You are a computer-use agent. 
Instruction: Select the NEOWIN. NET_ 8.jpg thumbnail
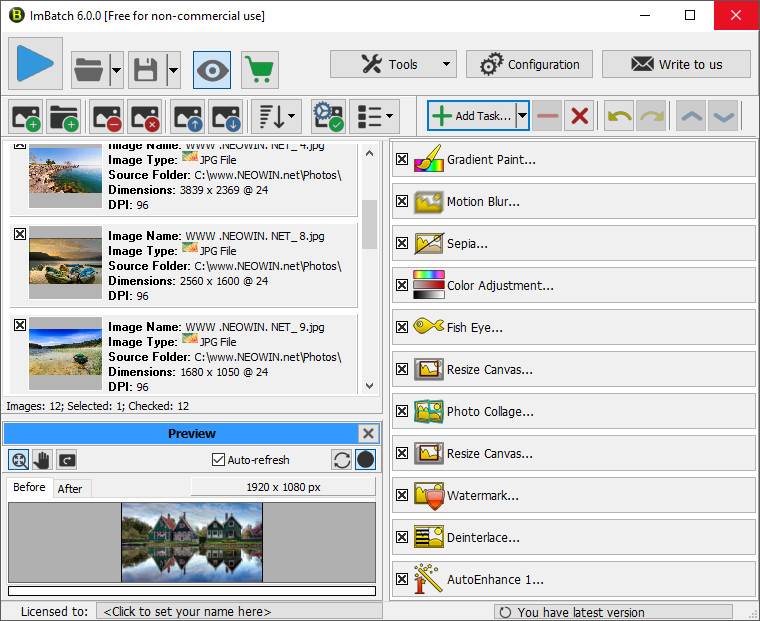point(65,262)
